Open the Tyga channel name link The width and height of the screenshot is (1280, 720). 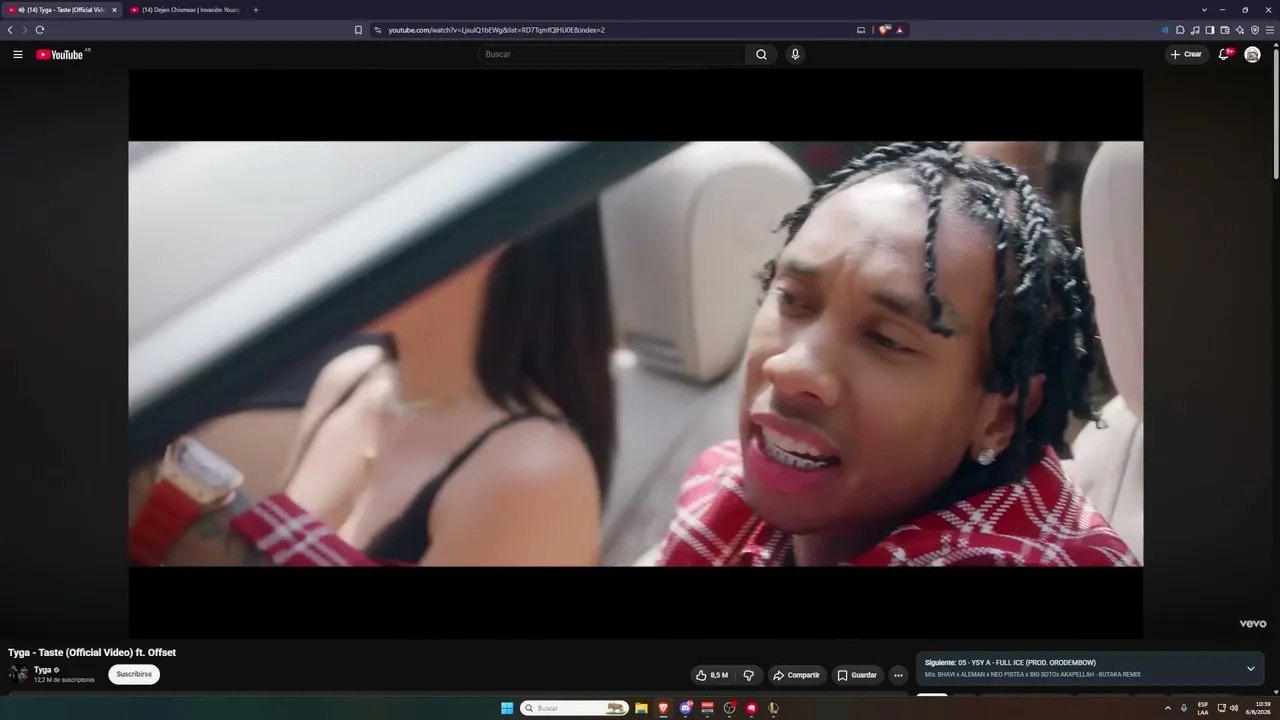pos(42,670)
